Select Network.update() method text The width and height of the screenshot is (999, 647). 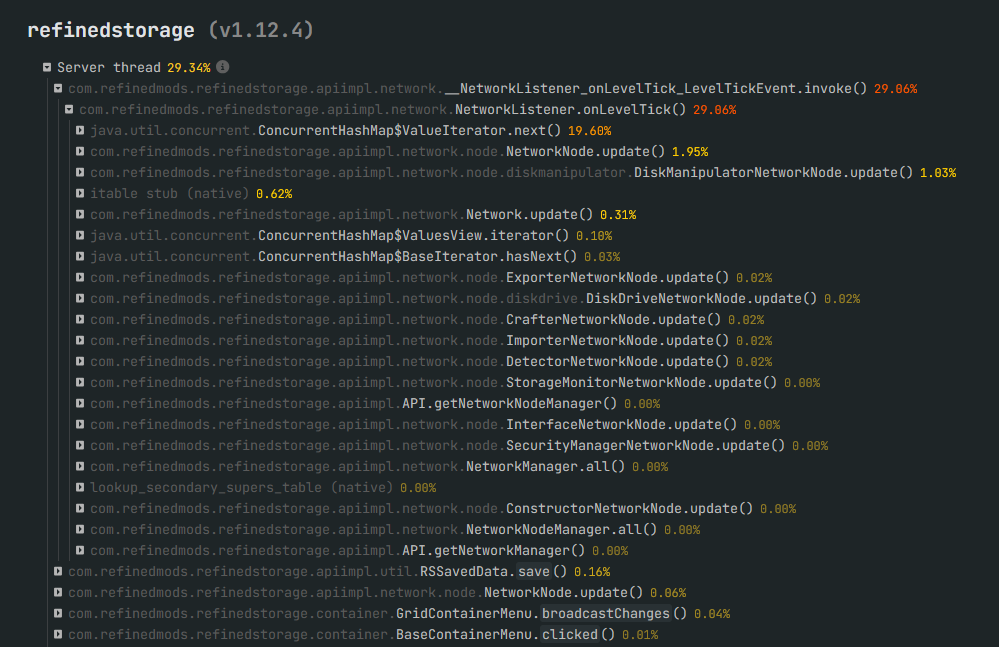(x=529, y=215)
